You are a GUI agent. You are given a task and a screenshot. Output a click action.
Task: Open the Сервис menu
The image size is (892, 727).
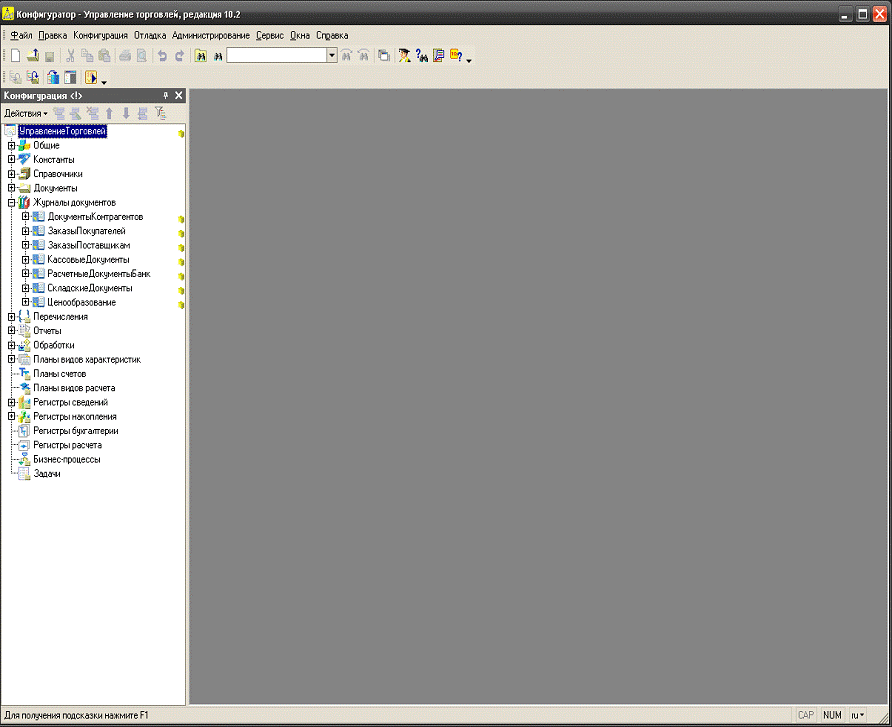tap(270, 35)
